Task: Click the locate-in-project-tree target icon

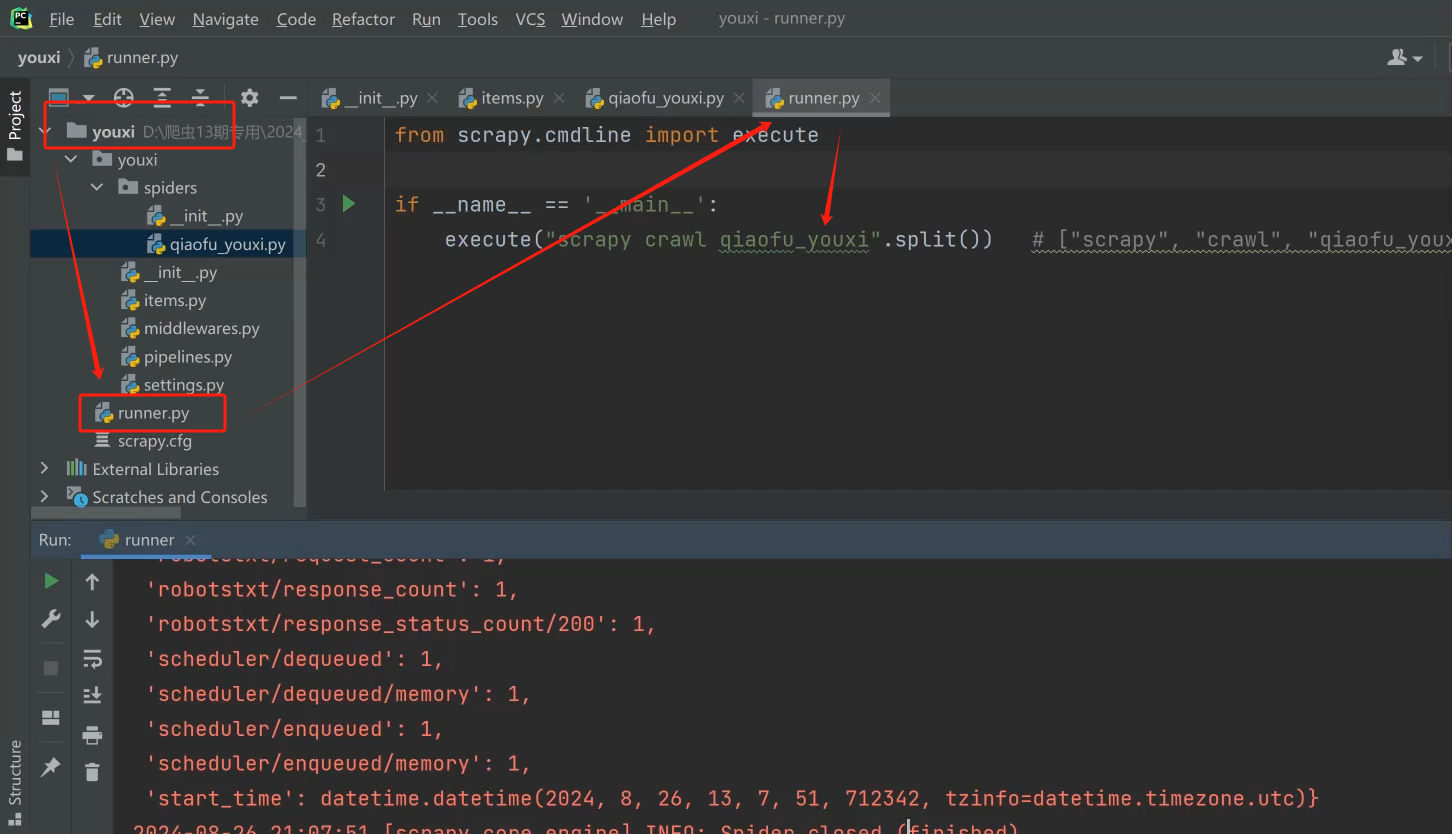Action: point(124,97)
